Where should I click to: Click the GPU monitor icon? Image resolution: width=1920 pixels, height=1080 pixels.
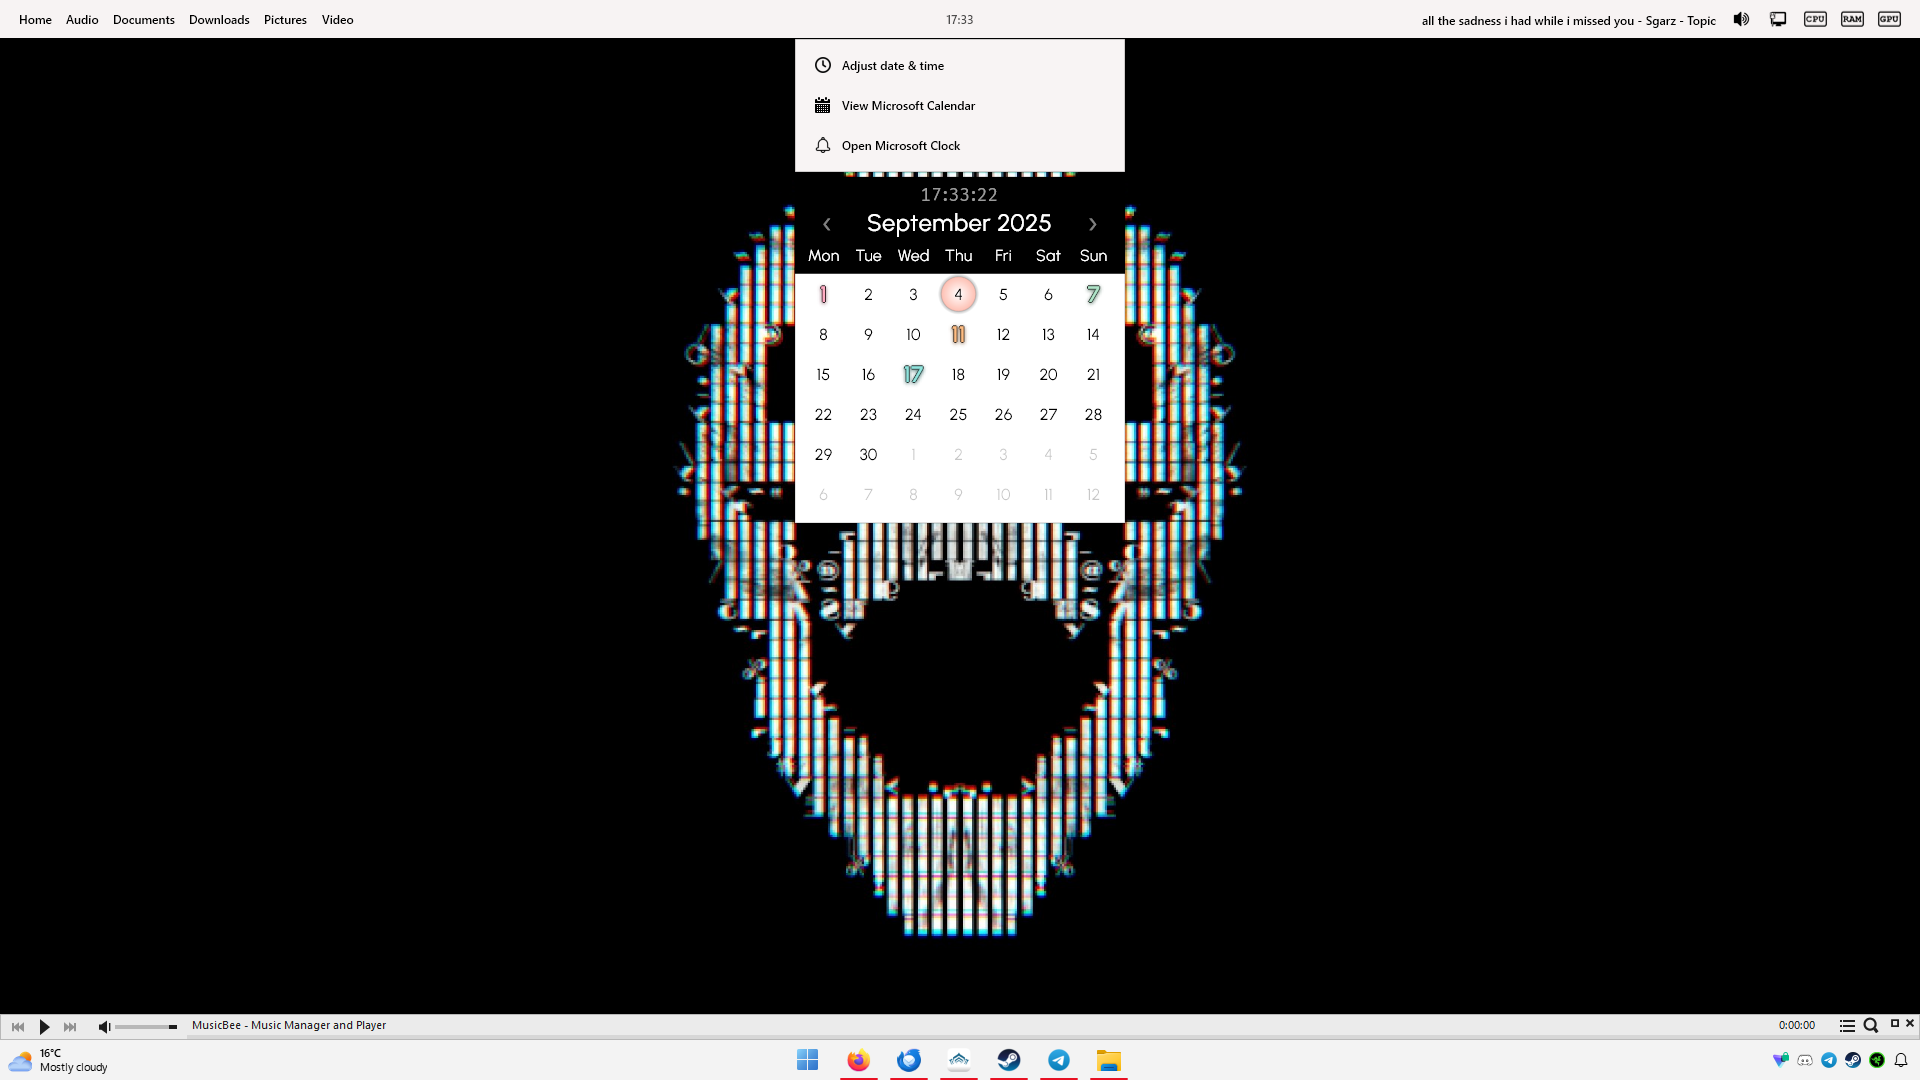1889,19
